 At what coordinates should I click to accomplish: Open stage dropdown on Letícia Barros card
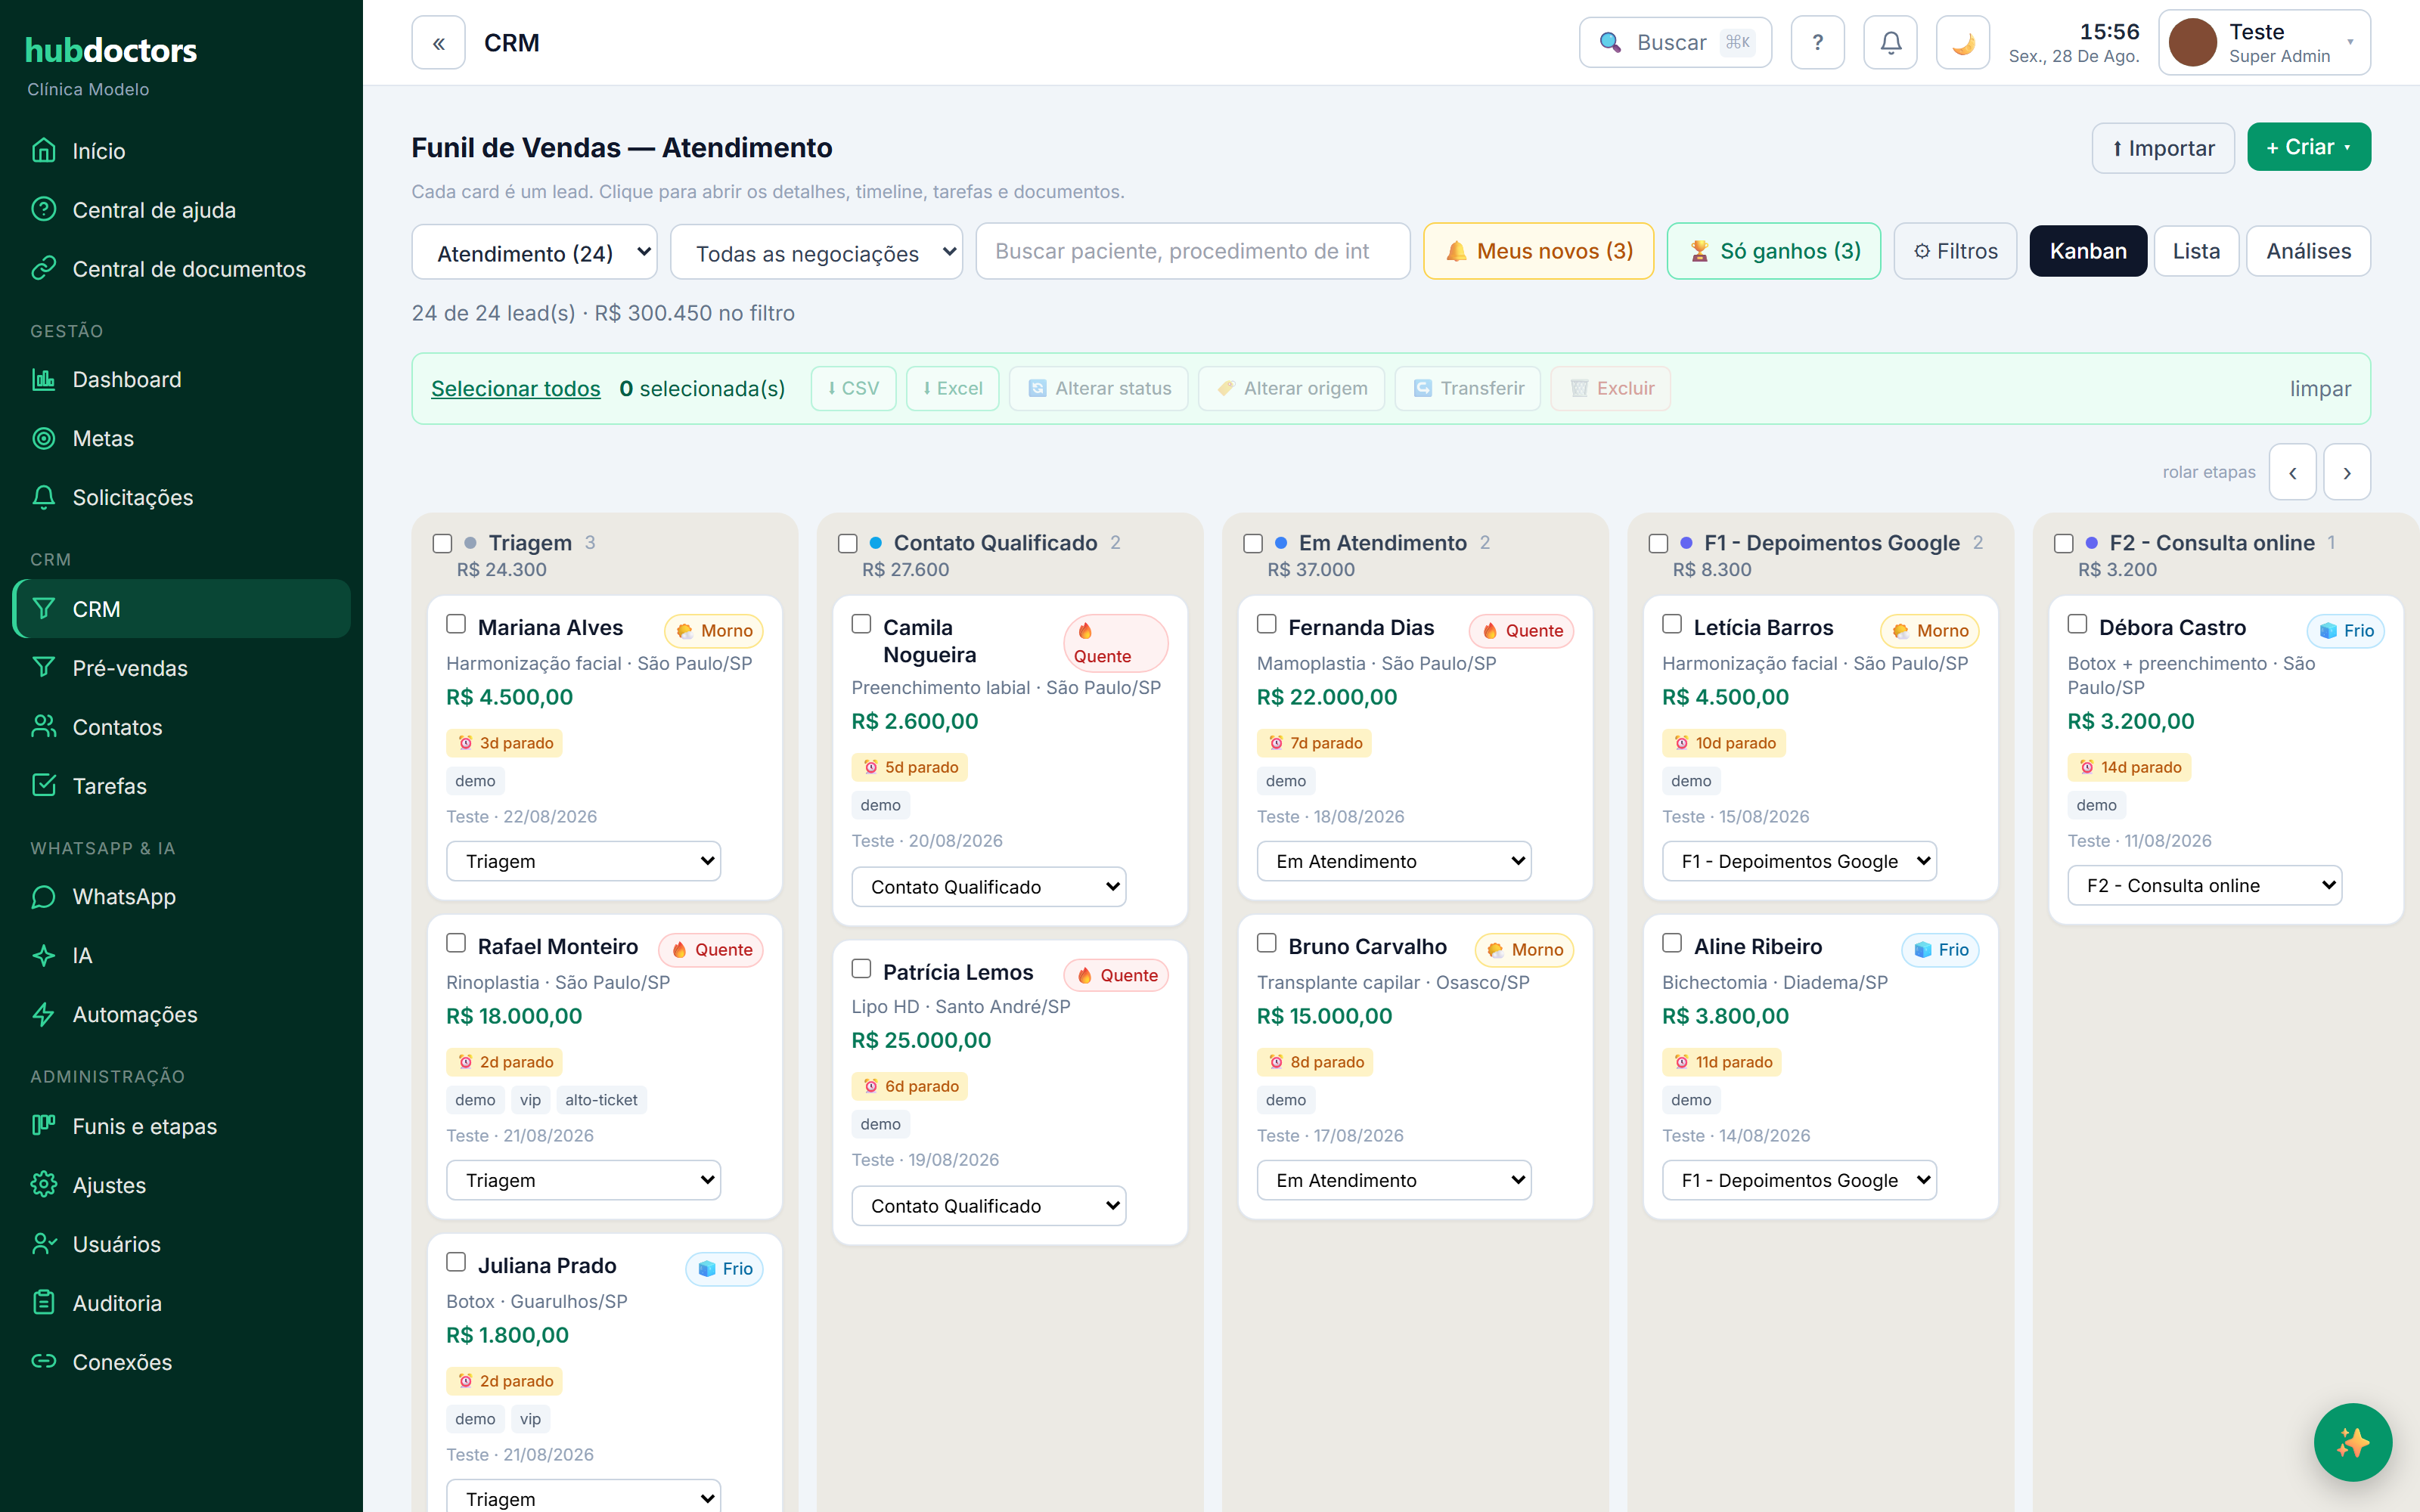click(x=1799, y=861)
